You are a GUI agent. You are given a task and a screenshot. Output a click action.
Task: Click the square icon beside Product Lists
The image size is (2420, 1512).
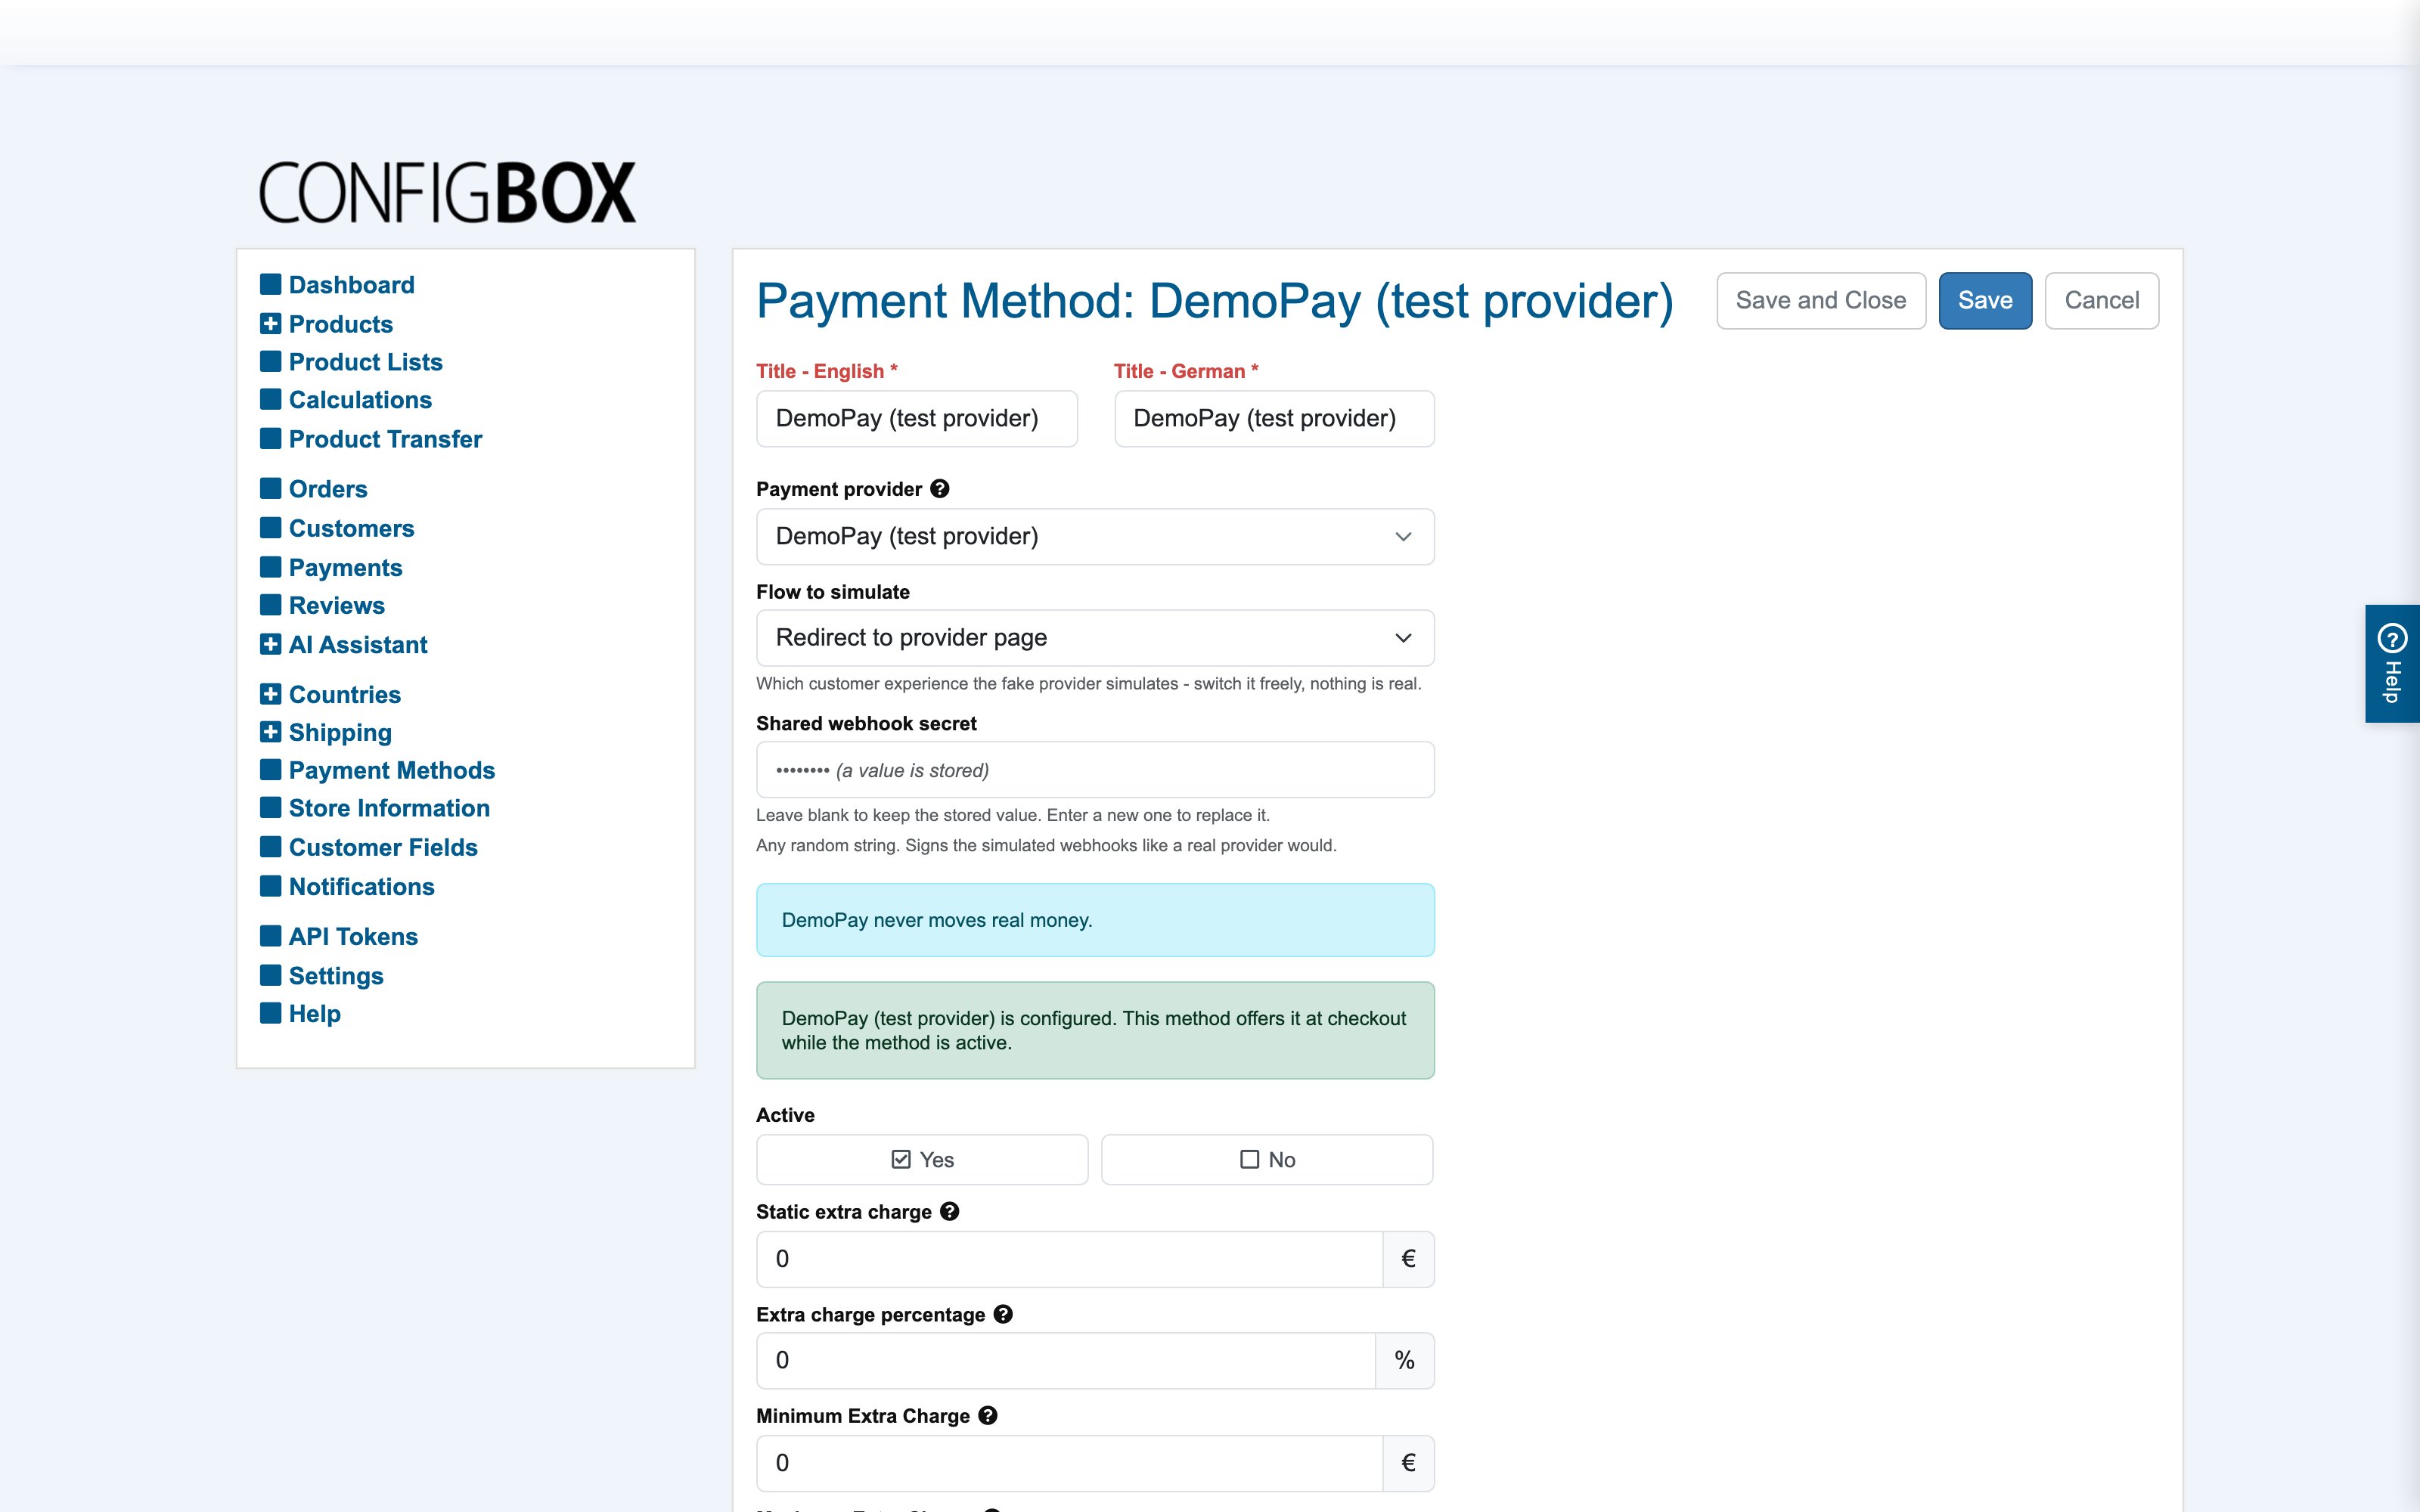[x=270, y=361]
